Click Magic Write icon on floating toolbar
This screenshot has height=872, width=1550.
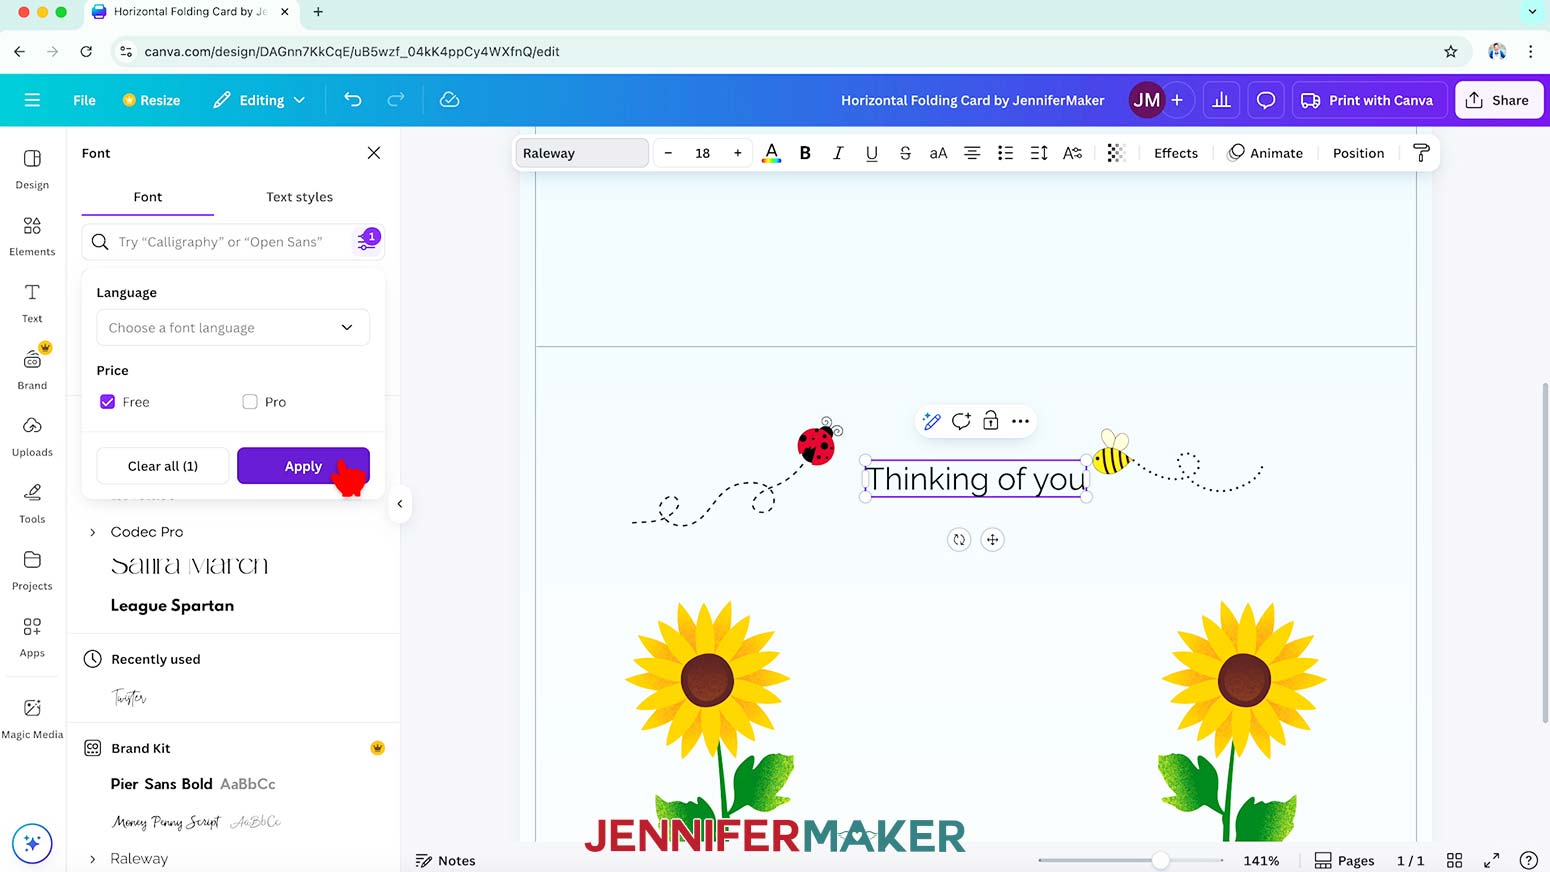coord(932,421)
